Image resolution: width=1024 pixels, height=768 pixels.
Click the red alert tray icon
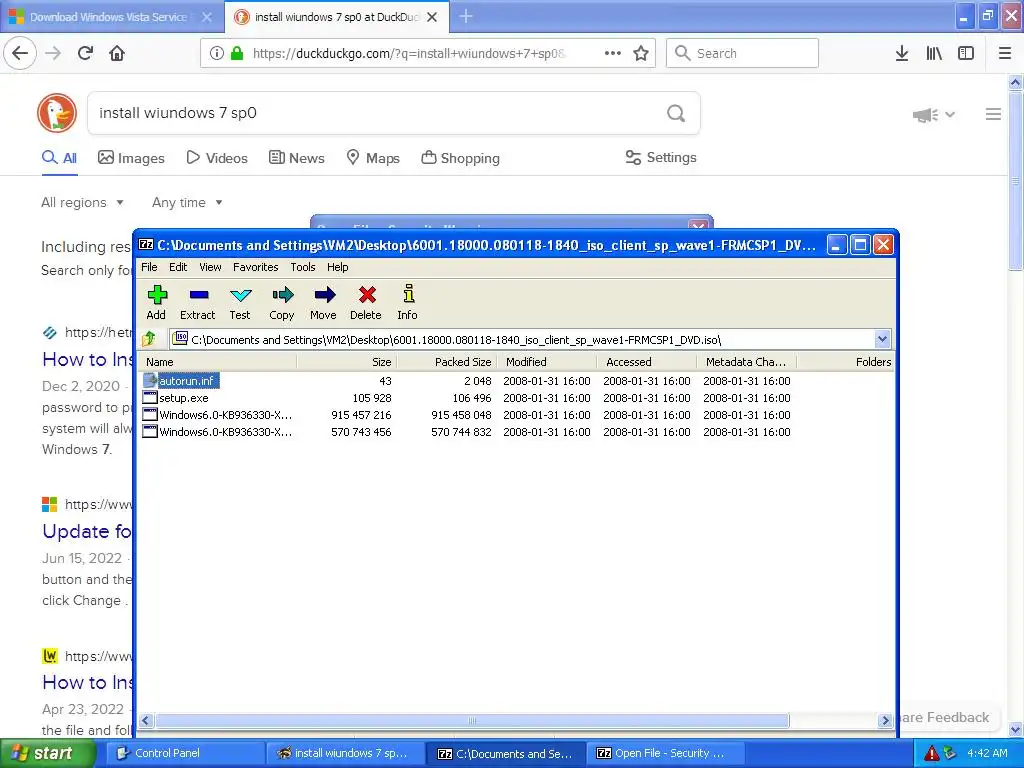pos(932,753)
